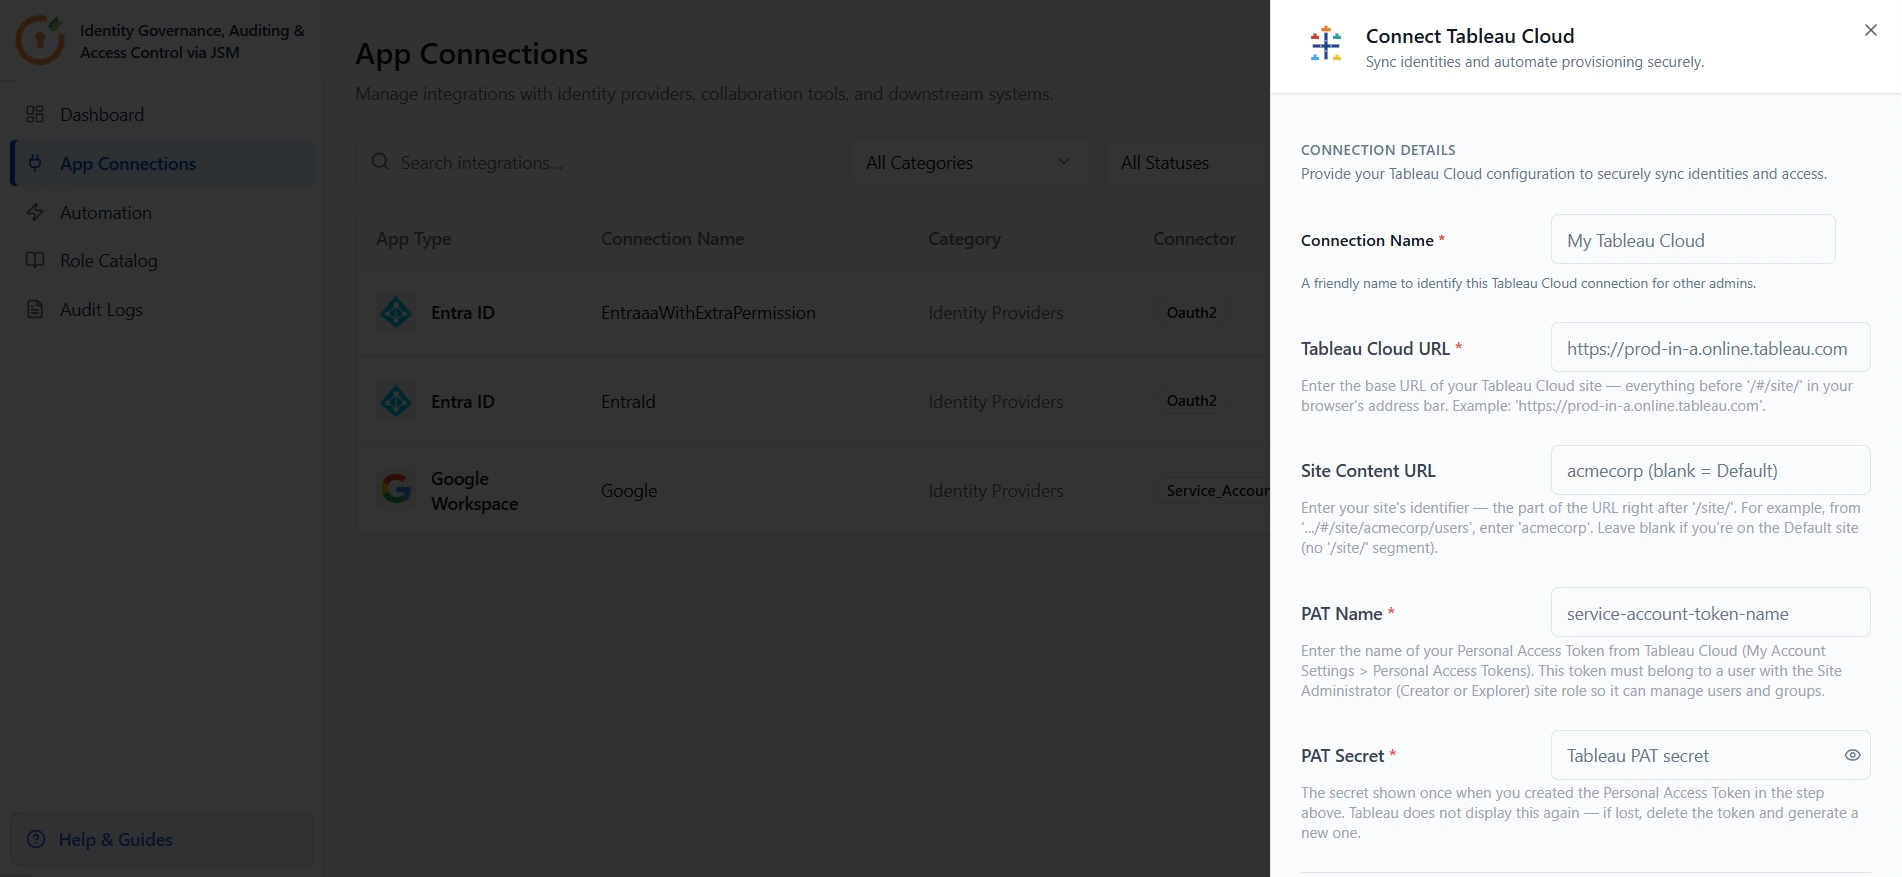The width and height of the screenshot is (1902, 877).
Task: Click the Google Workspace logo icon
Action: [x=396, y=490]
